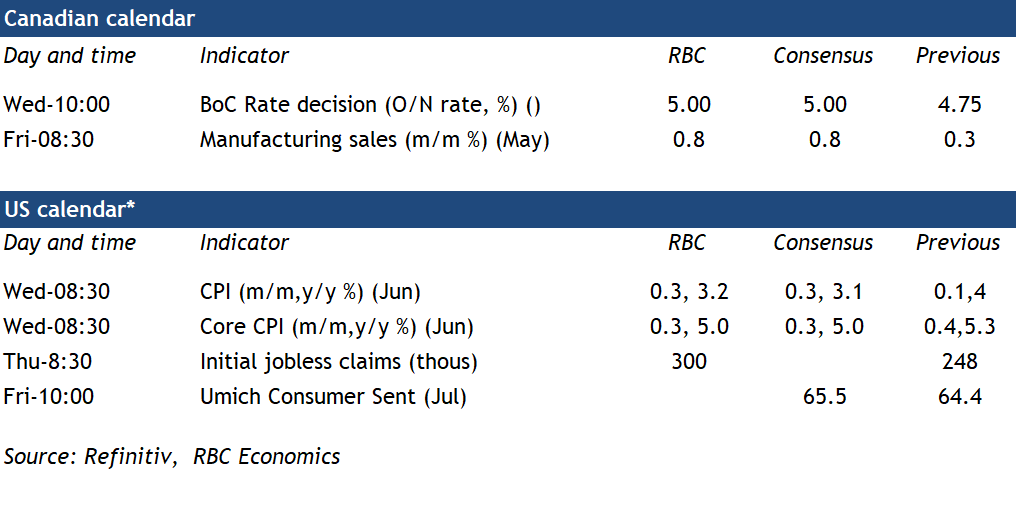1016x508 pixels.
Task: Click previous Manufacturing sales value 0.3
Action: tap(959, 140)
